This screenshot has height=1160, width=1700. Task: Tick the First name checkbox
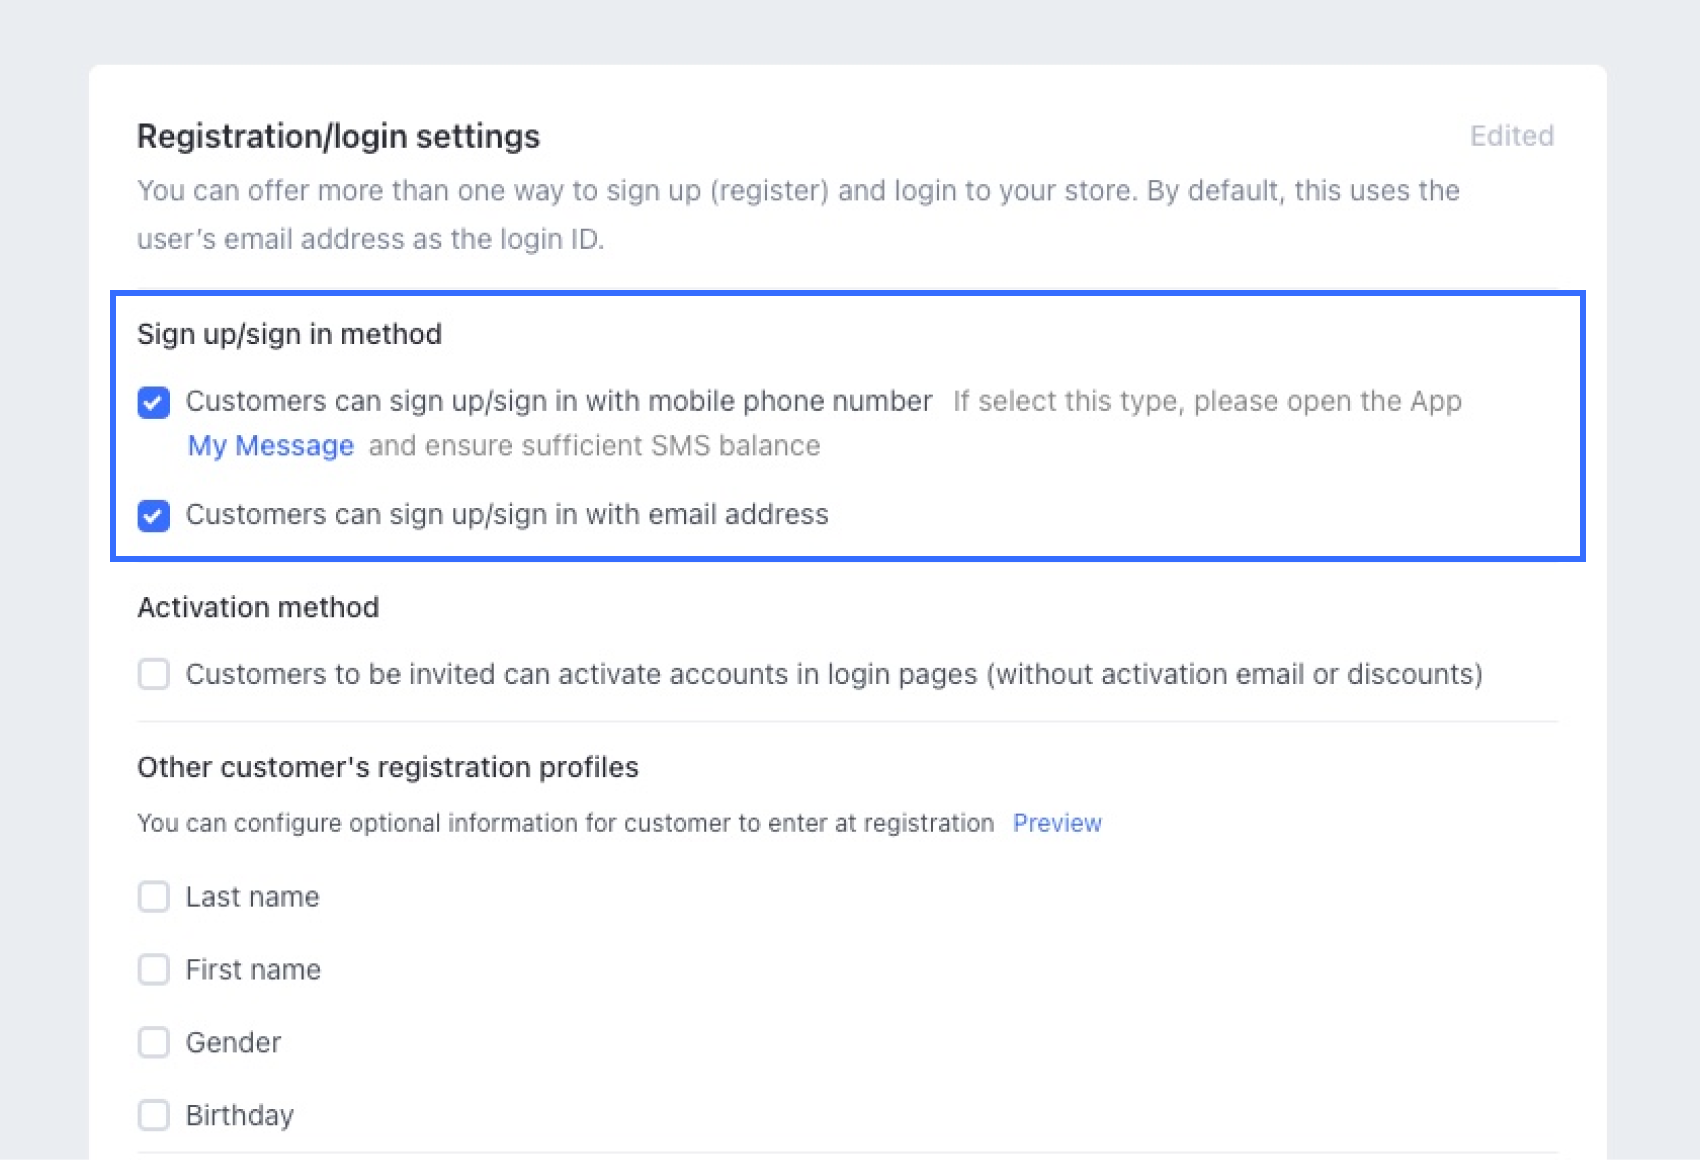point(154,970)
